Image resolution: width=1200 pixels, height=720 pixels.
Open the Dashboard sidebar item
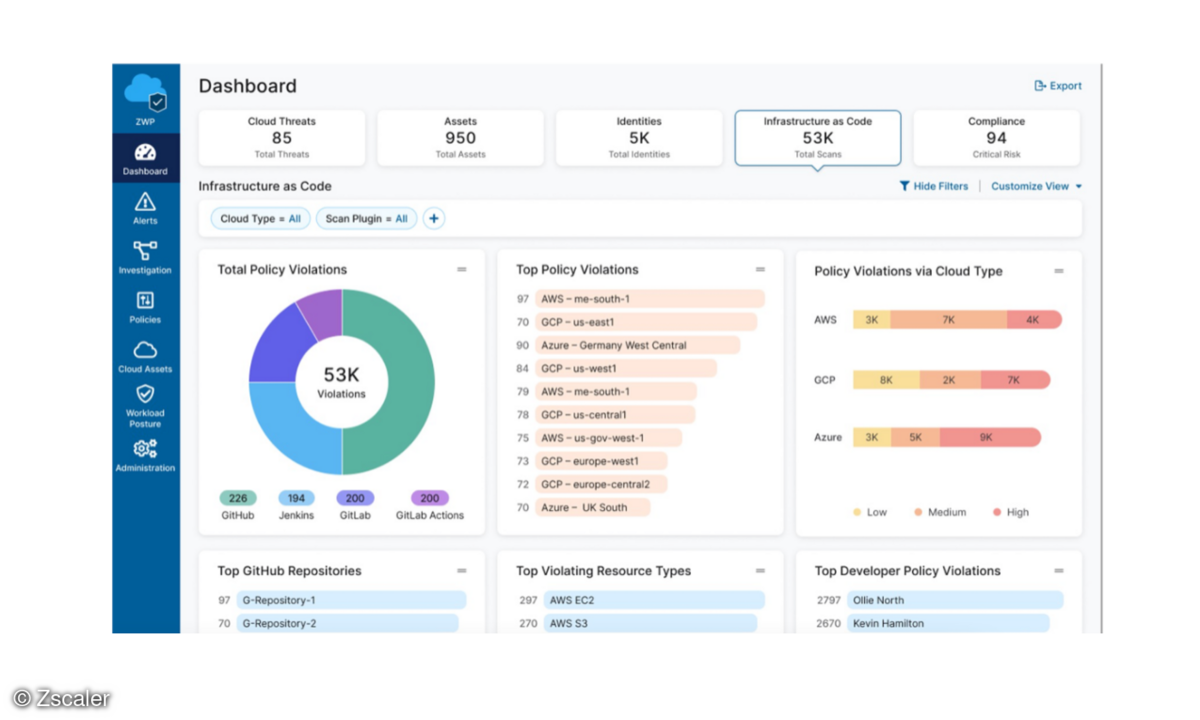click(x=146, y=159)
